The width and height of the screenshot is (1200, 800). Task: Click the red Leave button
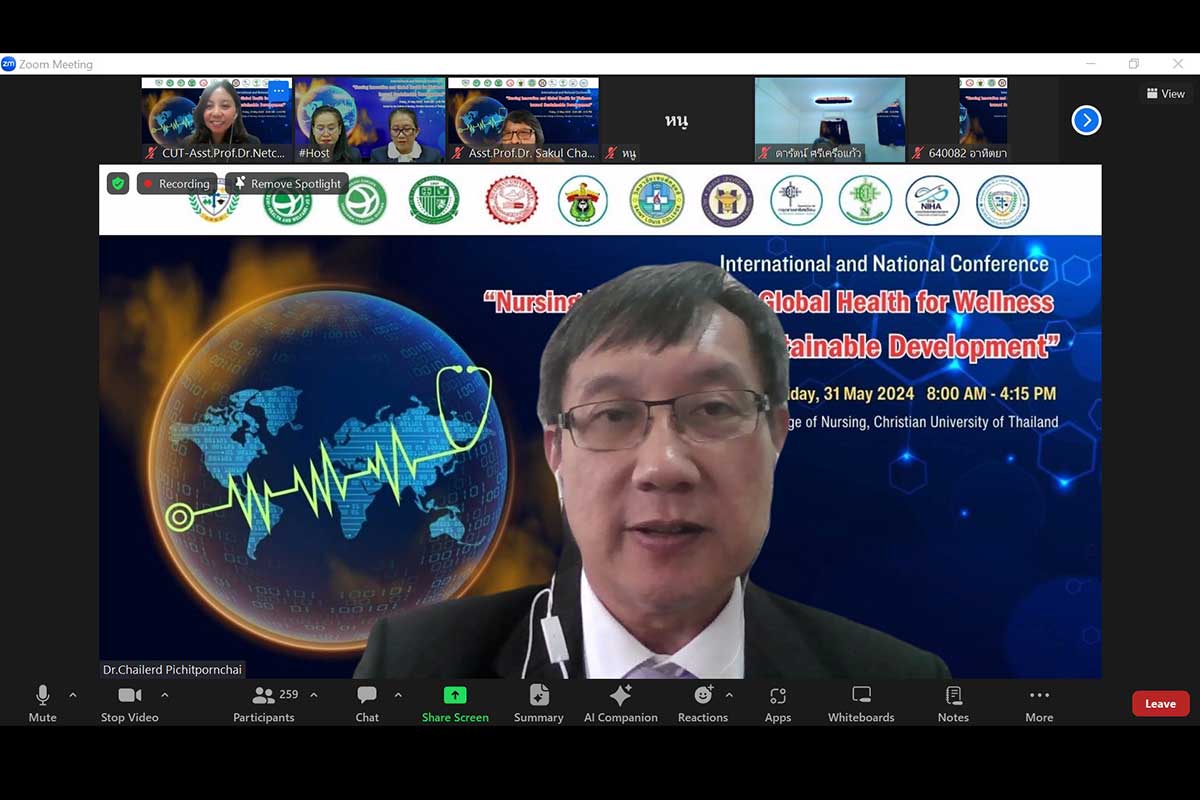point(1160,704)
